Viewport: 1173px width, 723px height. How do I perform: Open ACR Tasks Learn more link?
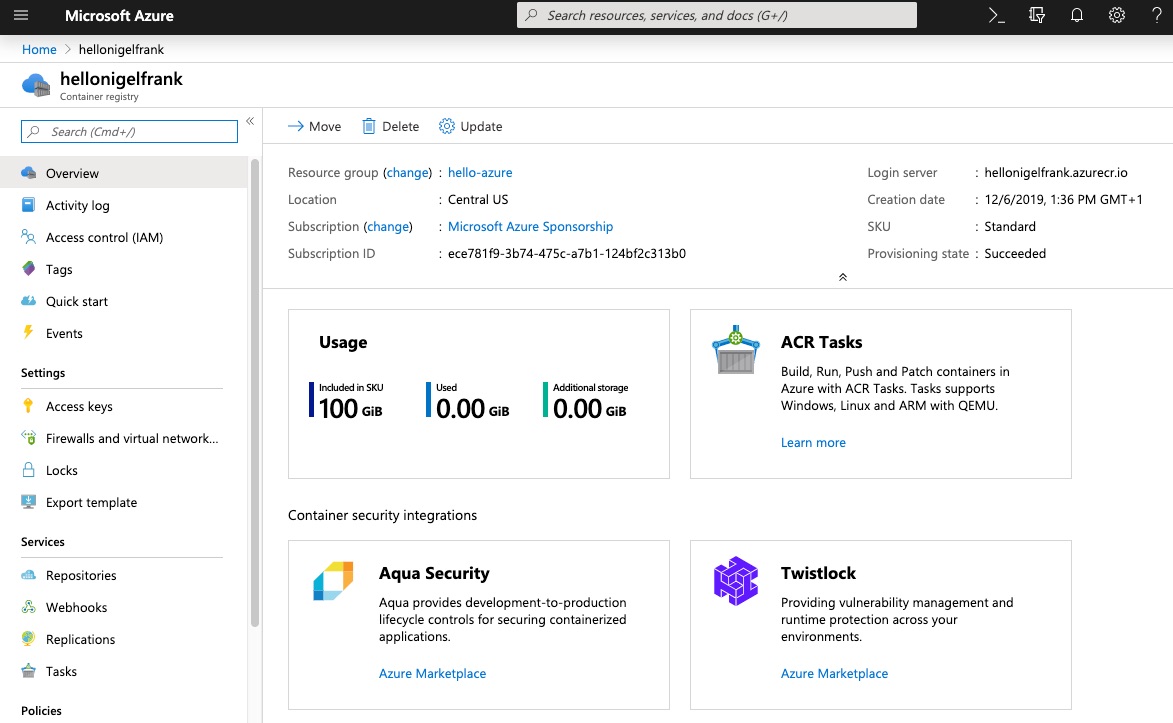click(813, 442)
